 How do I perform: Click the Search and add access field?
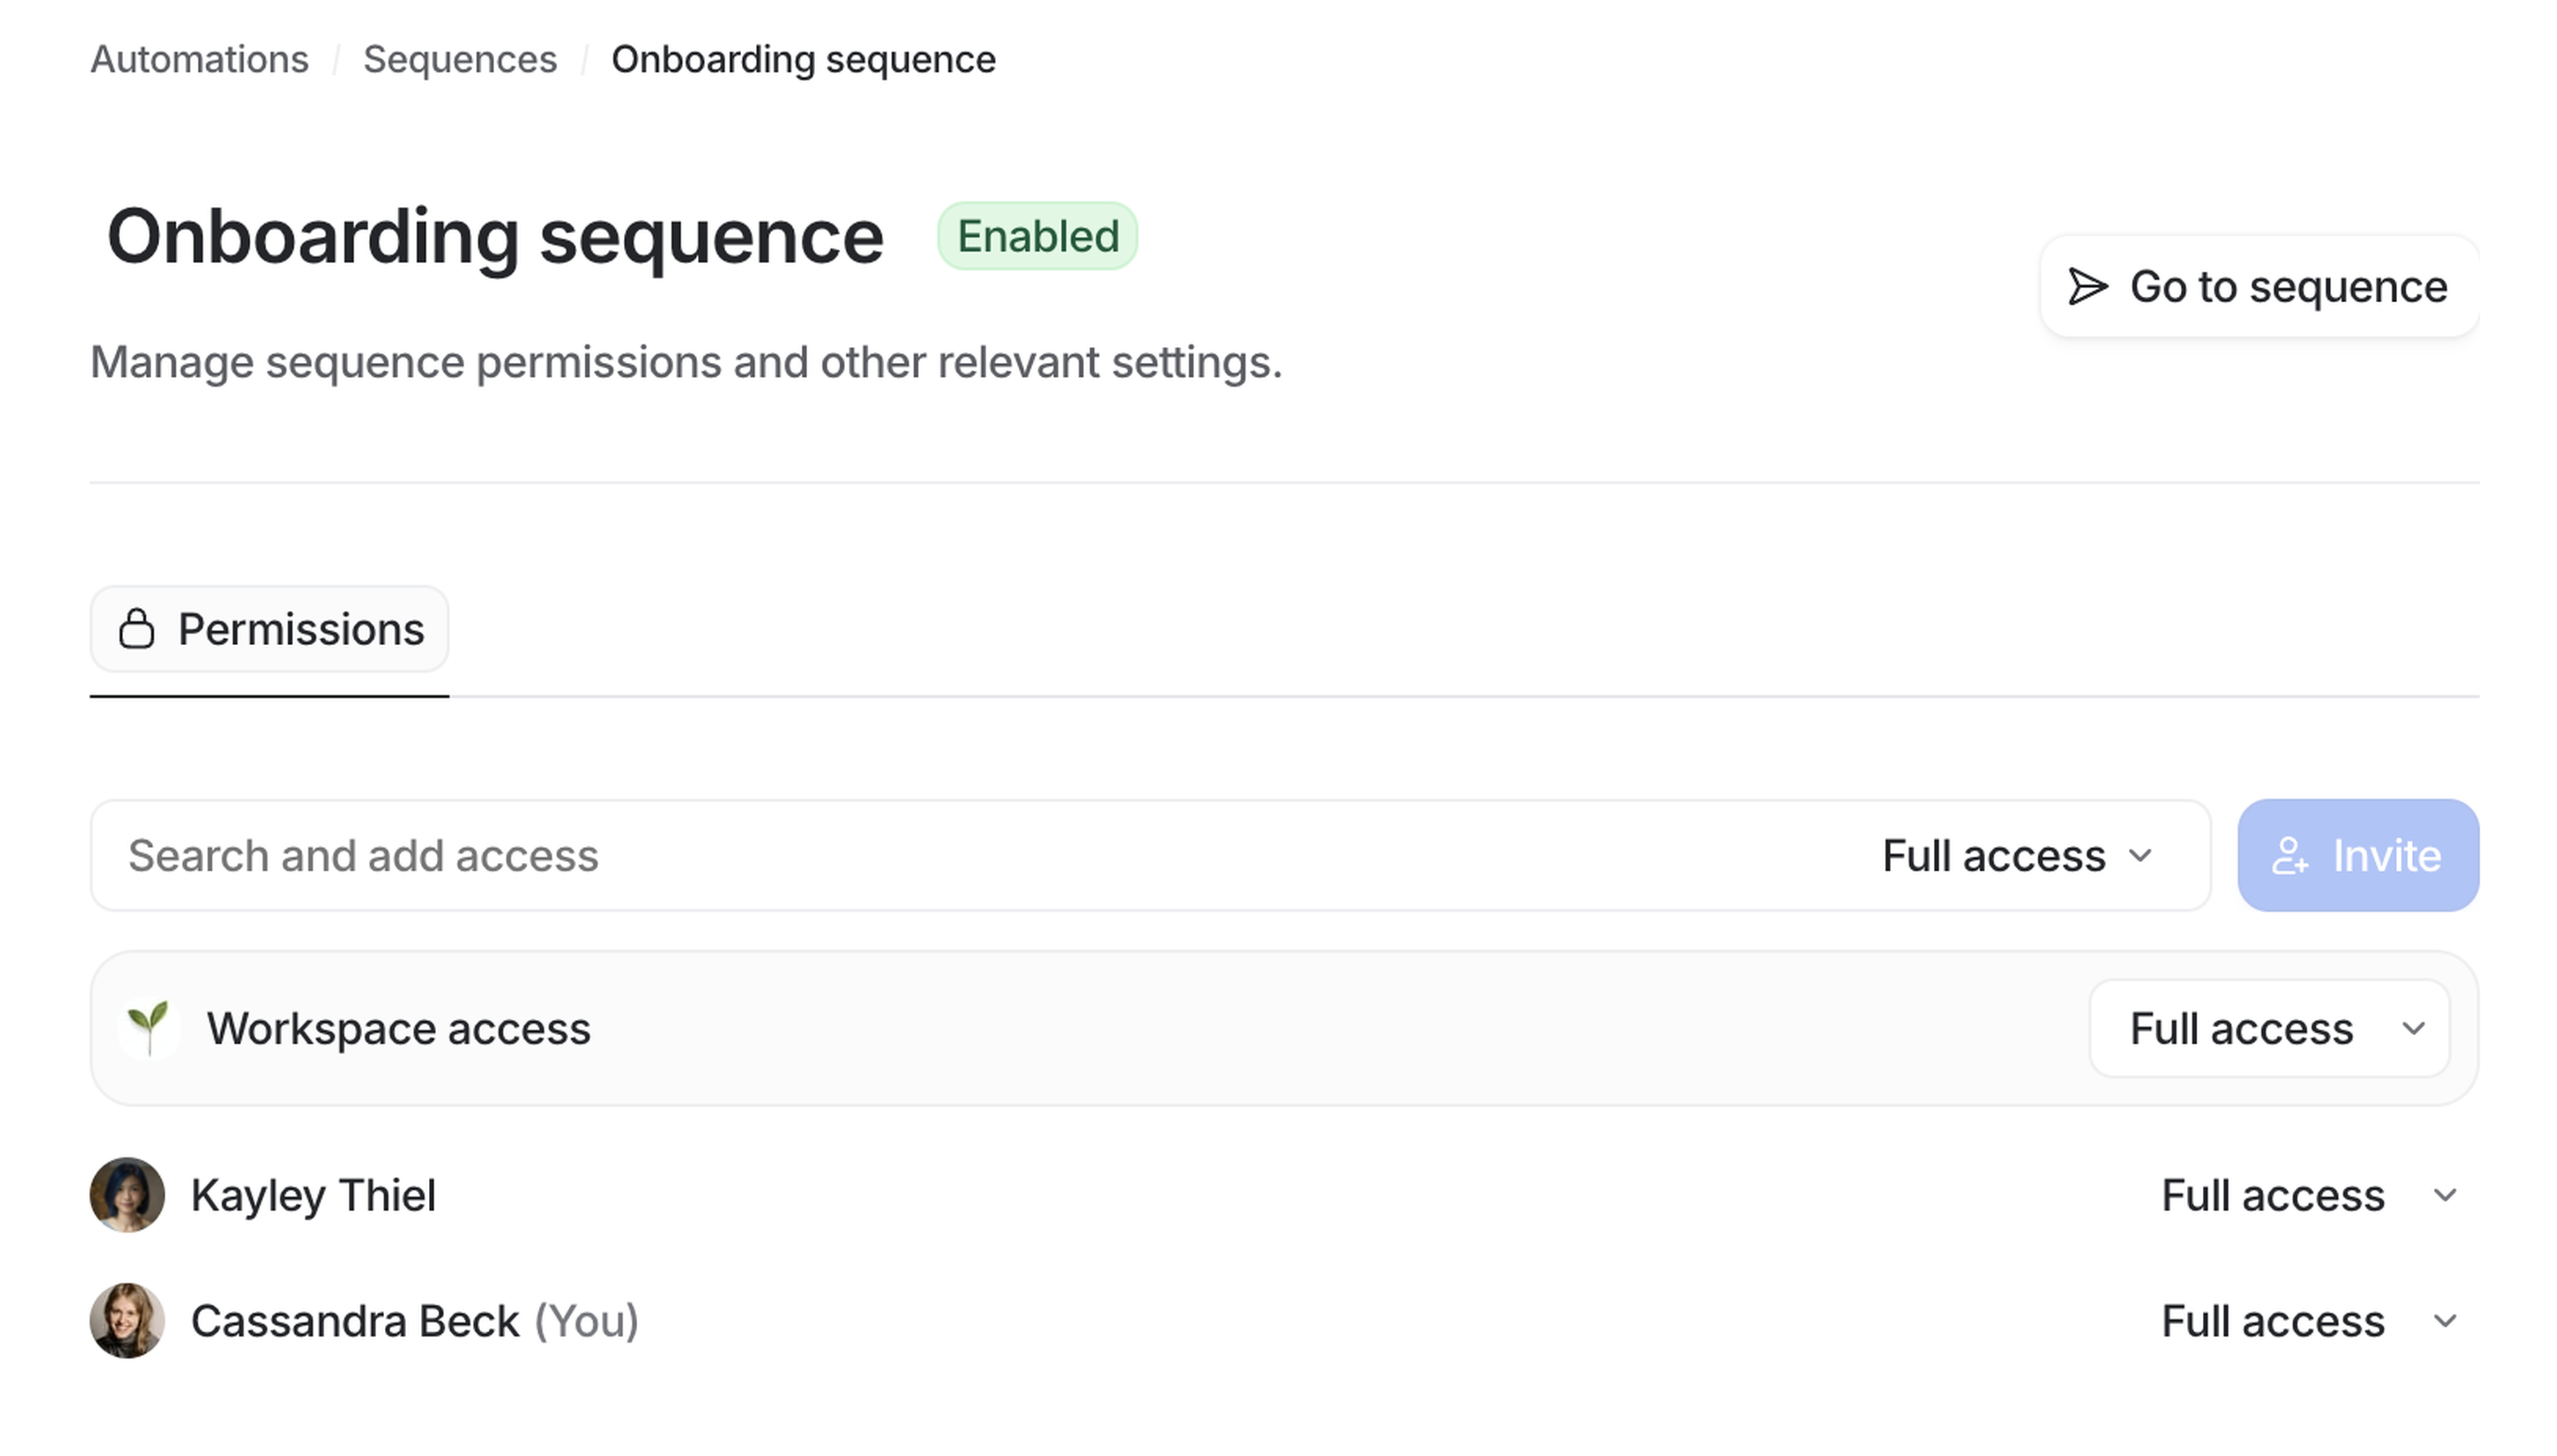tap(900, 856)
